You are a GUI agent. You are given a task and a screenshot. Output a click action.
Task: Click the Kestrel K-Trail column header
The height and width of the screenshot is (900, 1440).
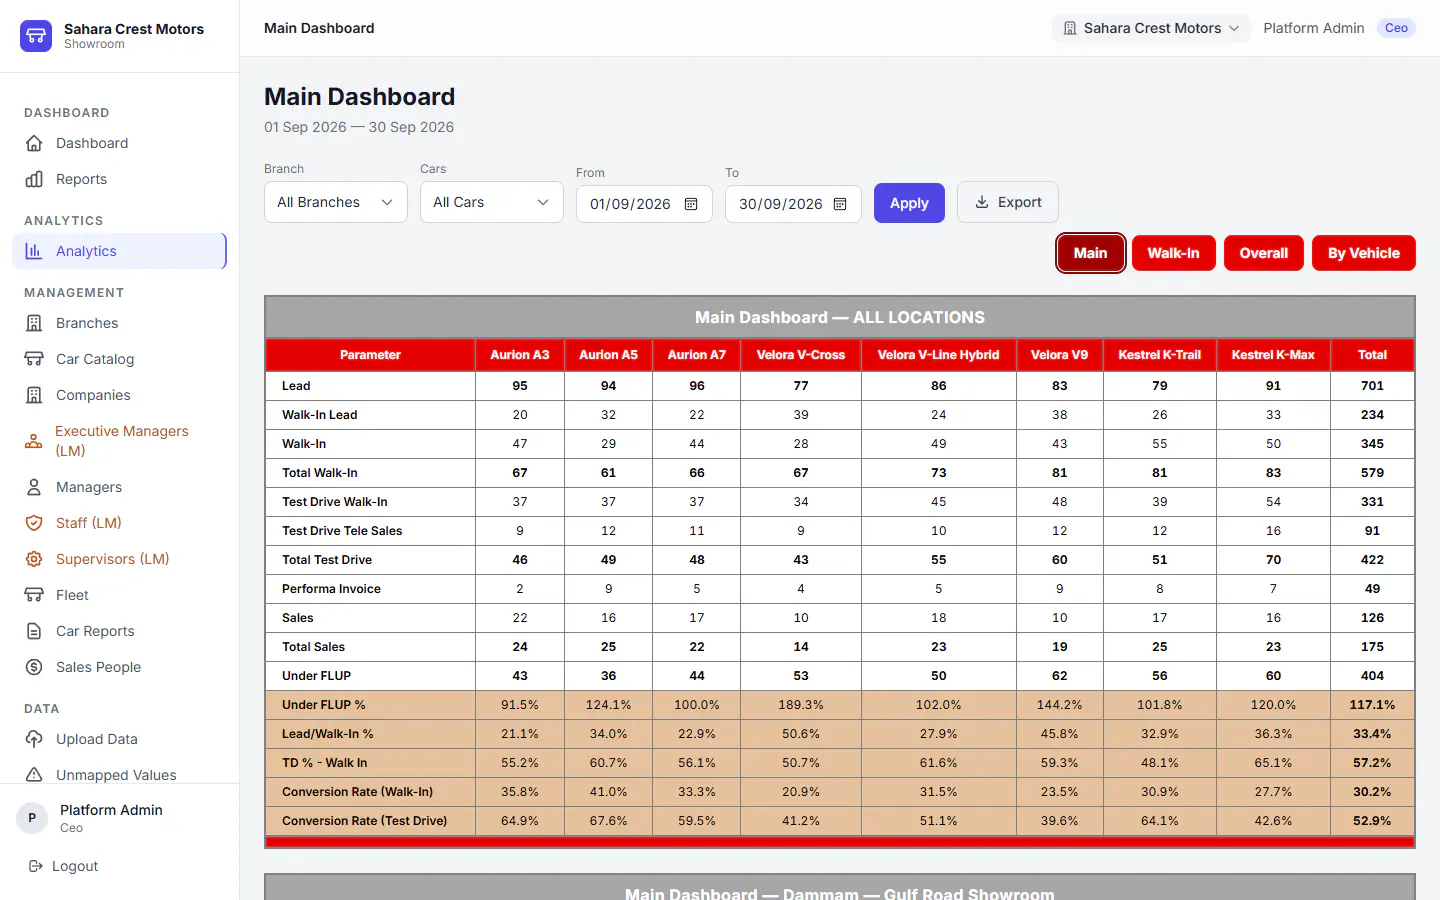[x=1160, y=355]
